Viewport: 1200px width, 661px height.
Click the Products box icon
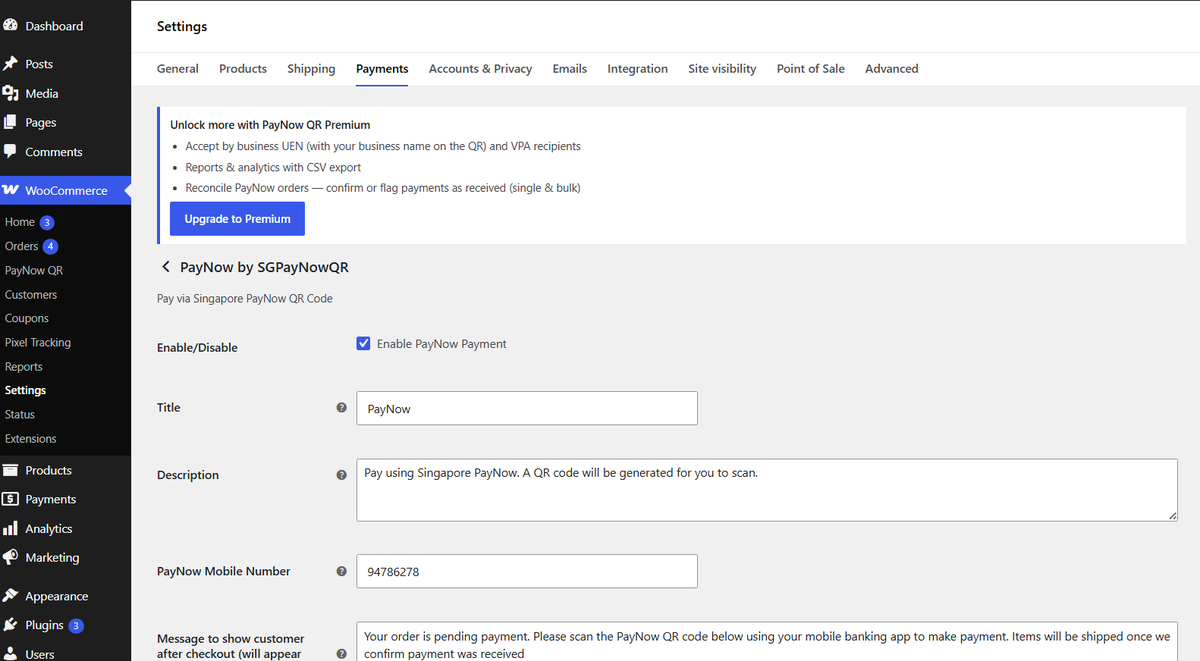[10, 470]
